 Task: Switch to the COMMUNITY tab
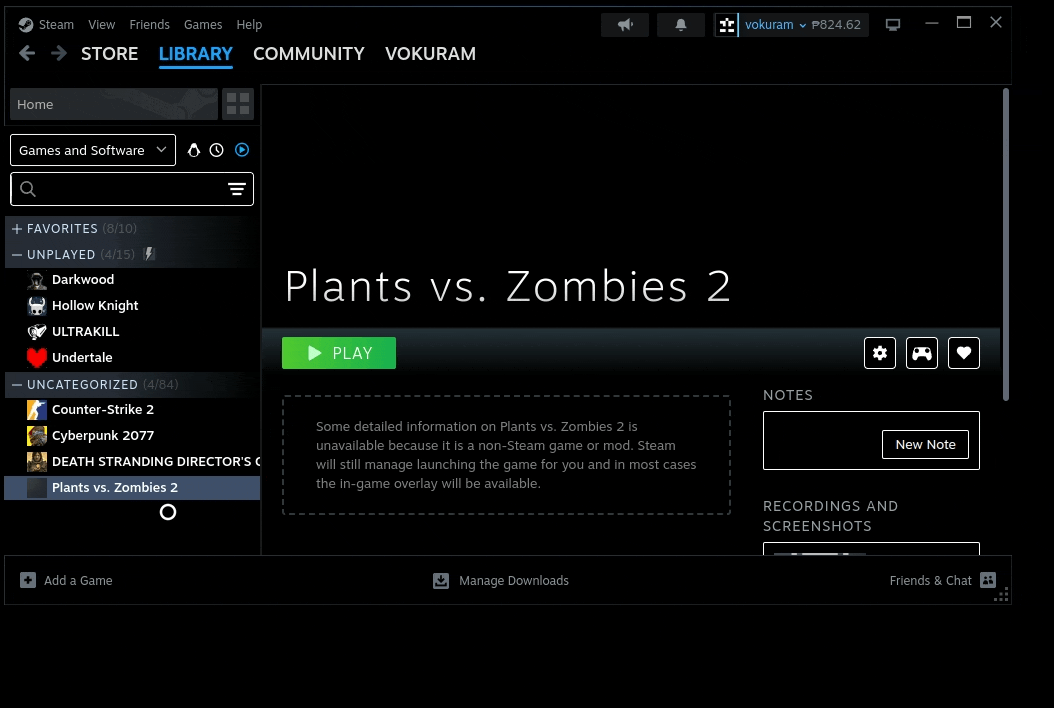(309, 54)
